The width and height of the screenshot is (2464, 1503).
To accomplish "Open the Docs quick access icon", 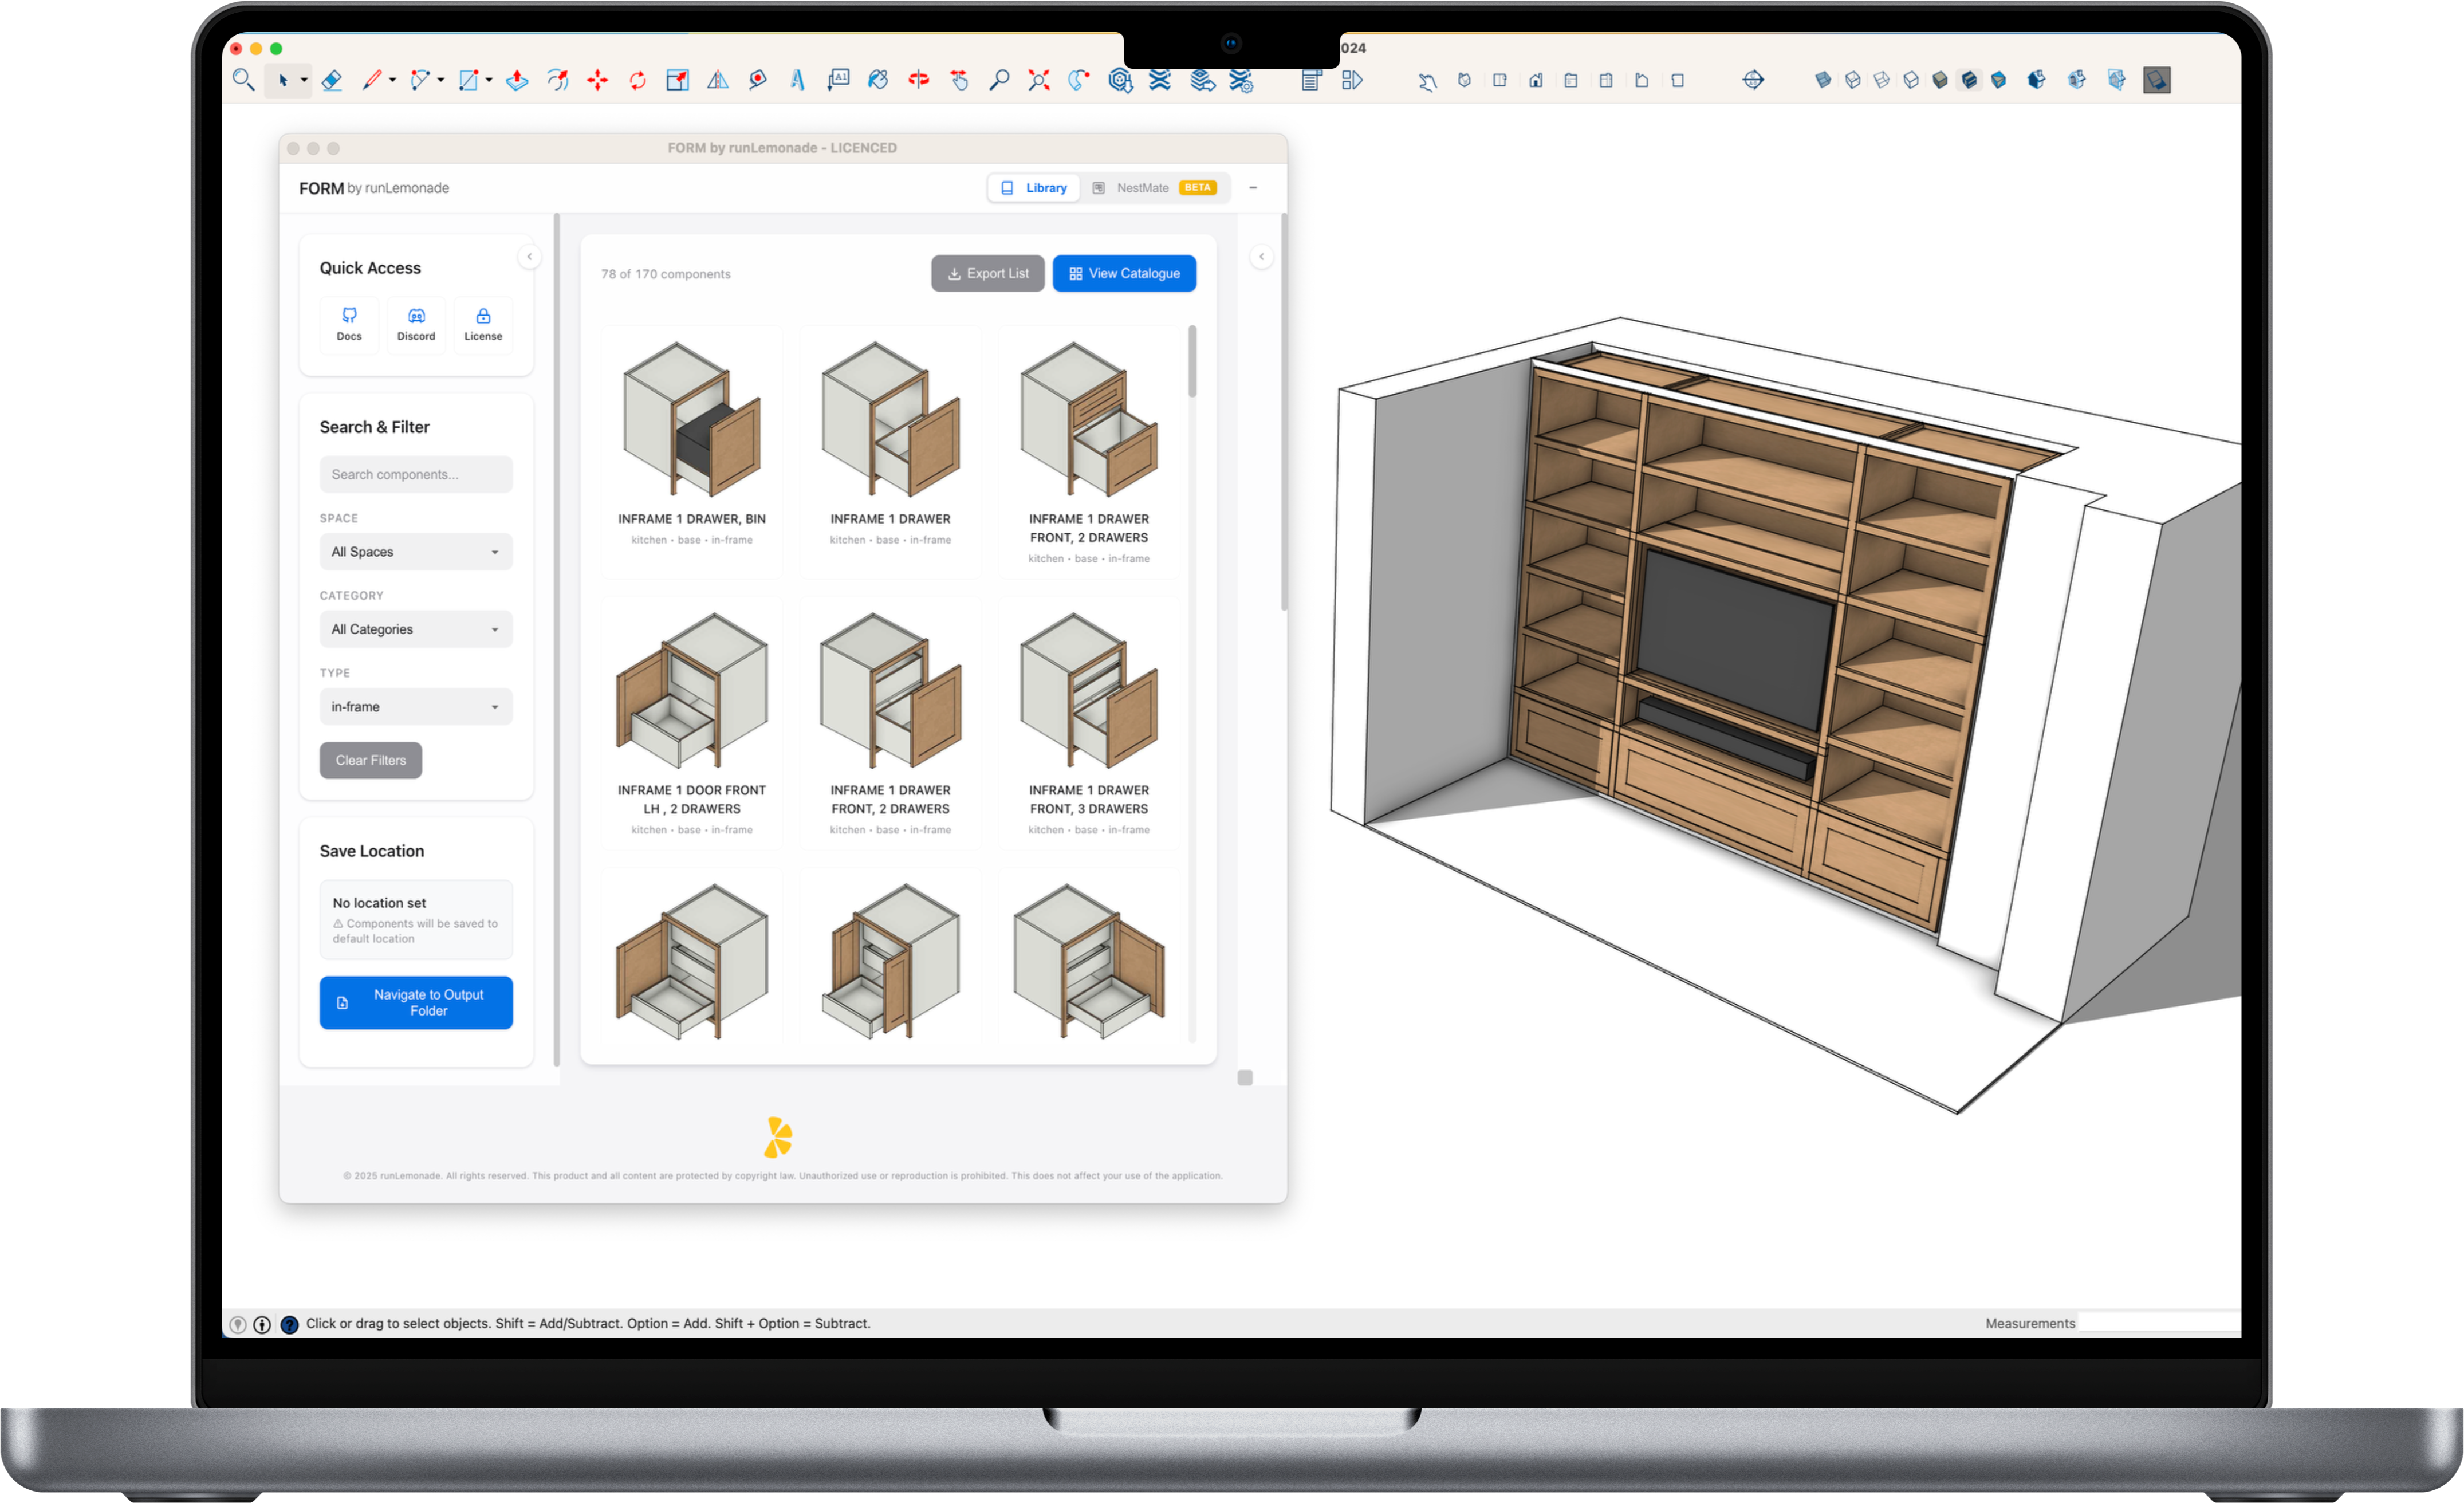I will [x=349, y=324].
